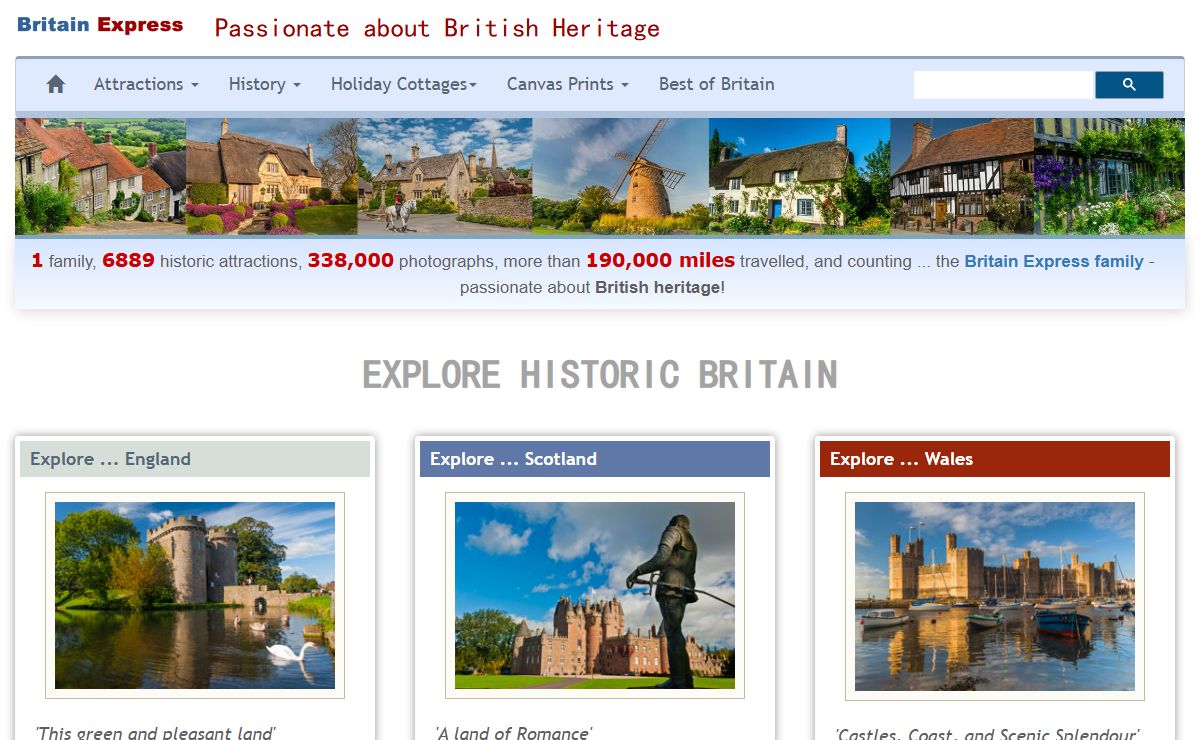Click the Wales harbour castle photo
This screenshot has width=1200, height=740.
tap(995, 596)
